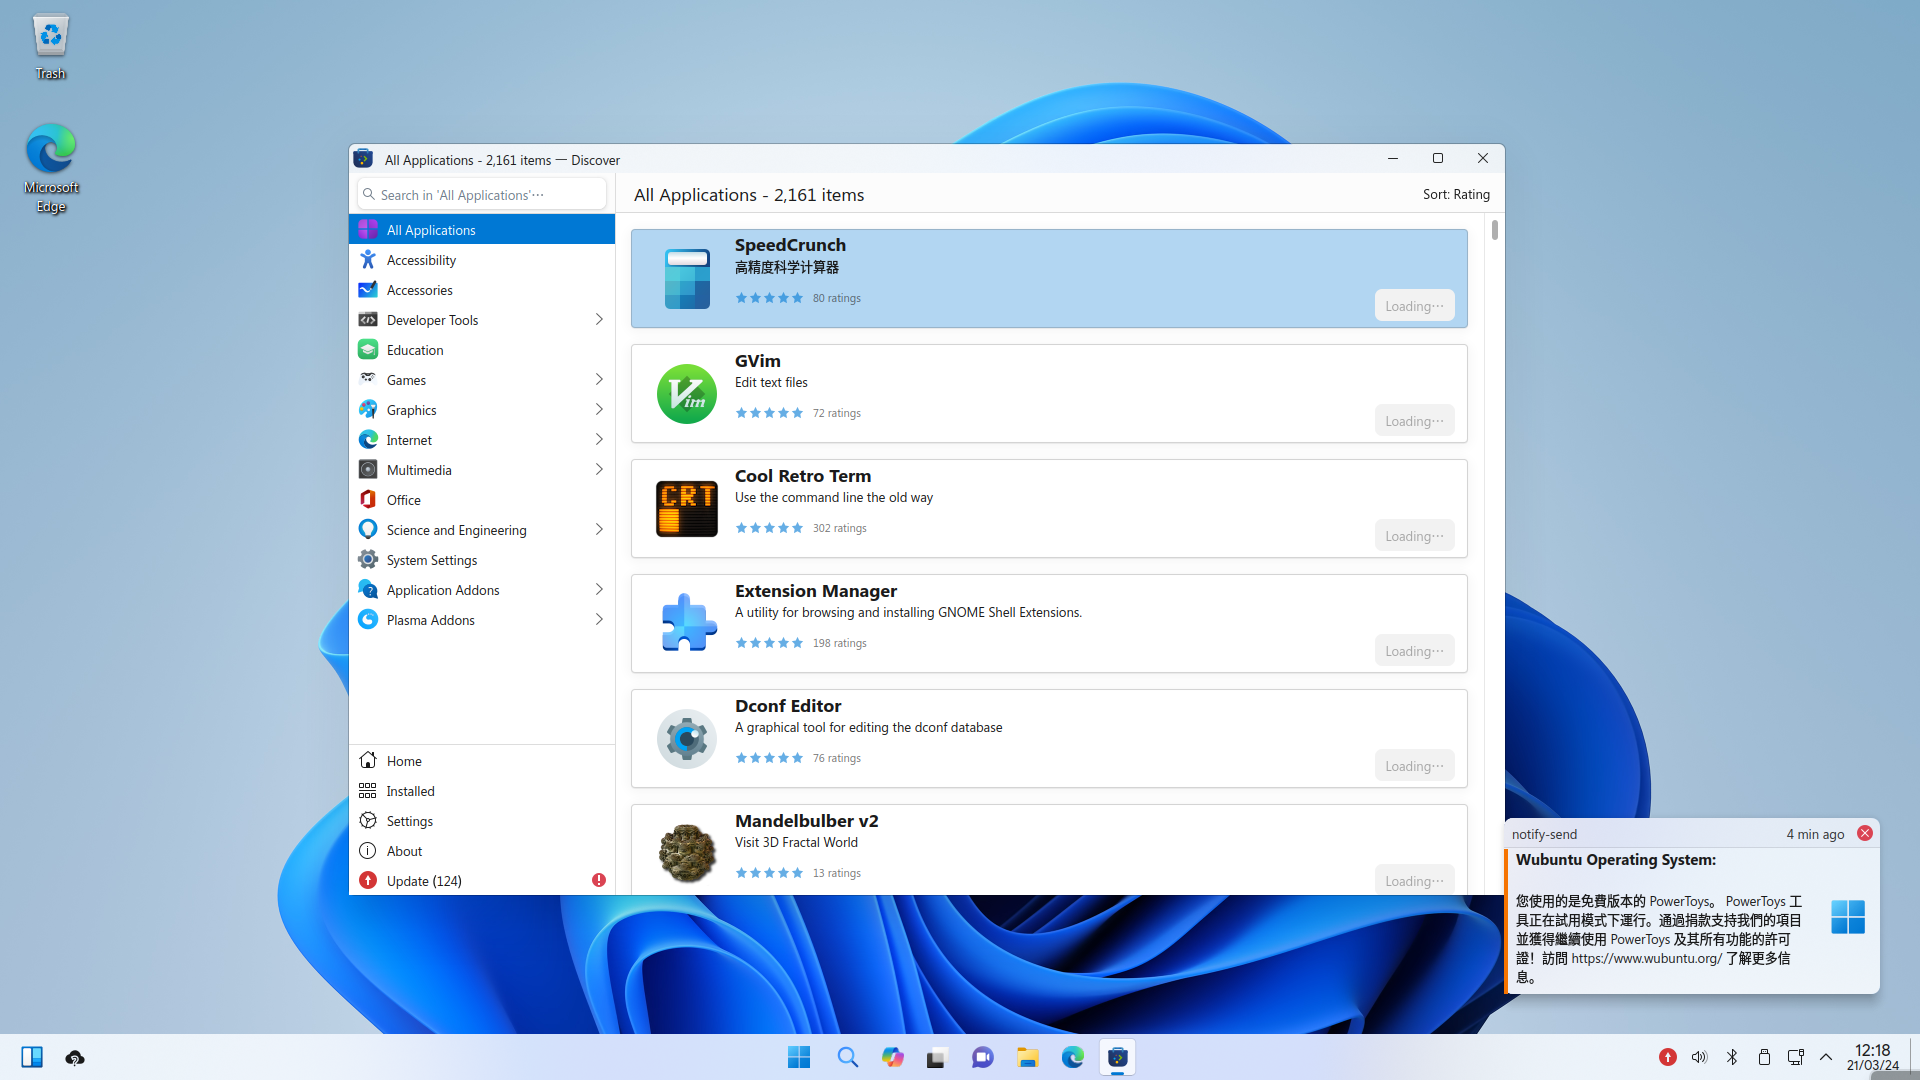Expand the Developer Tools category

[x=599, y=320]
